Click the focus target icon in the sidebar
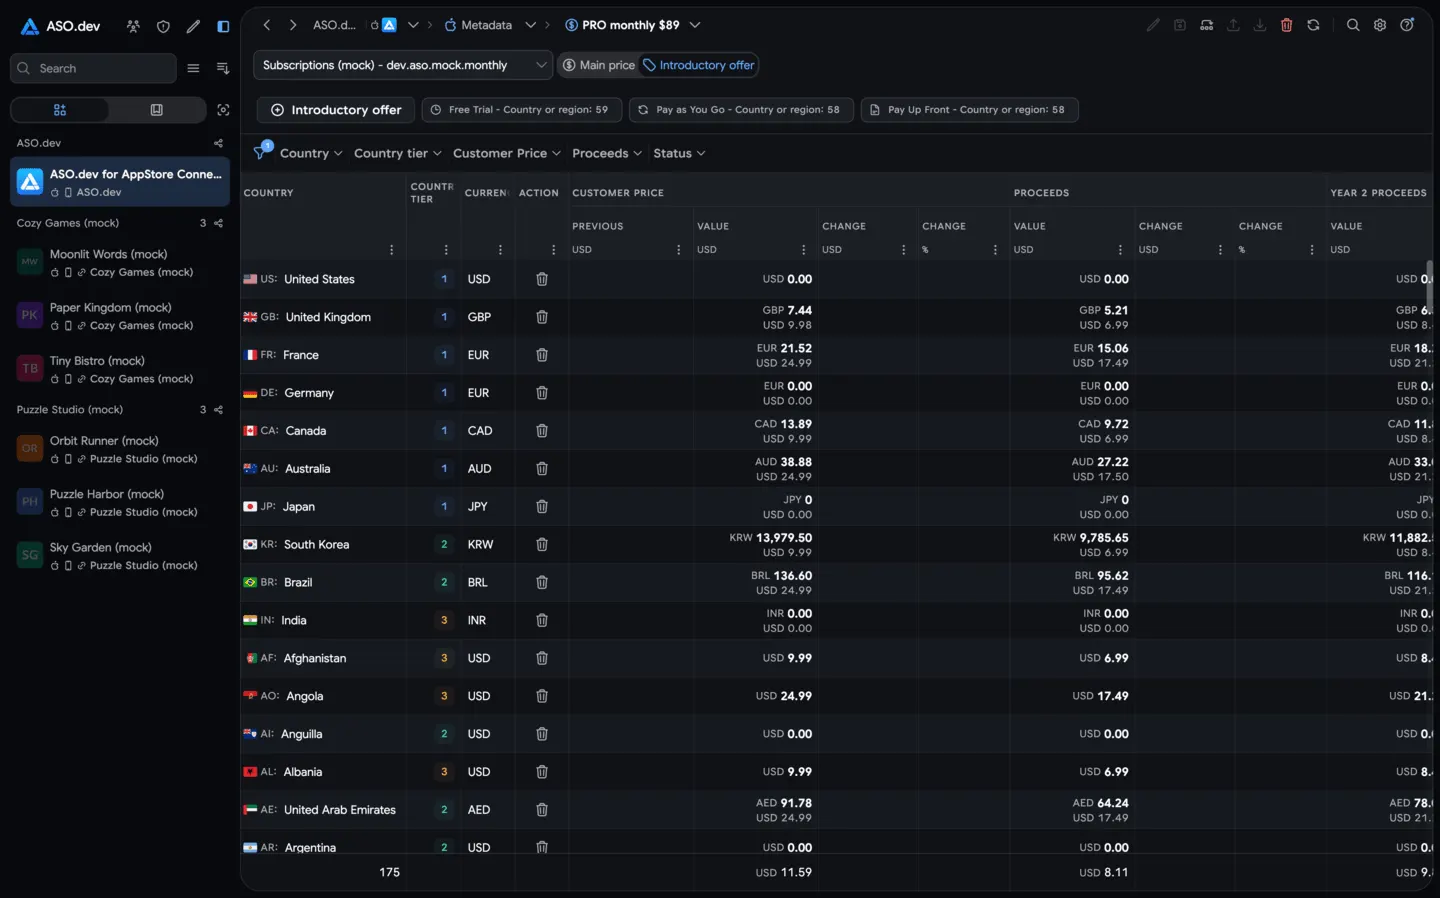Viewport: 1440px width, 898px height. [x=223, y=110]
